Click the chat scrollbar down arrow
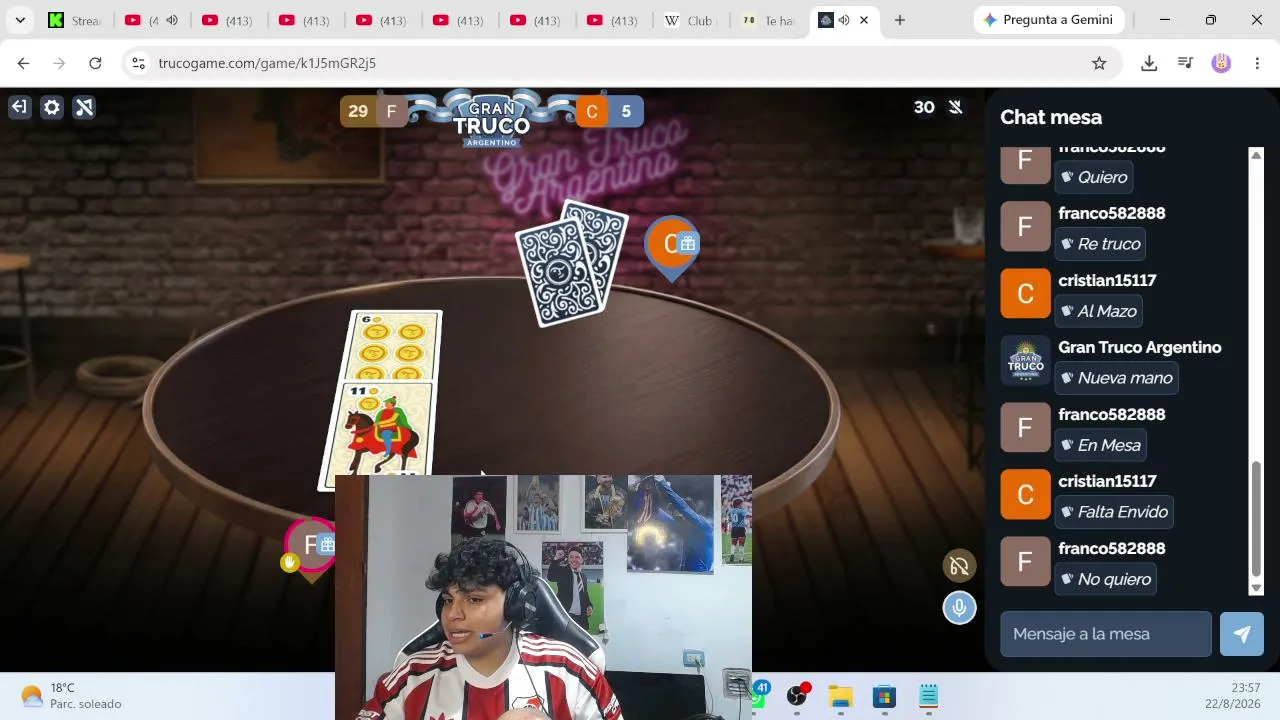Image resolution: width=1280 pixels, height=720 pixels. click(x=1256, y=588)
